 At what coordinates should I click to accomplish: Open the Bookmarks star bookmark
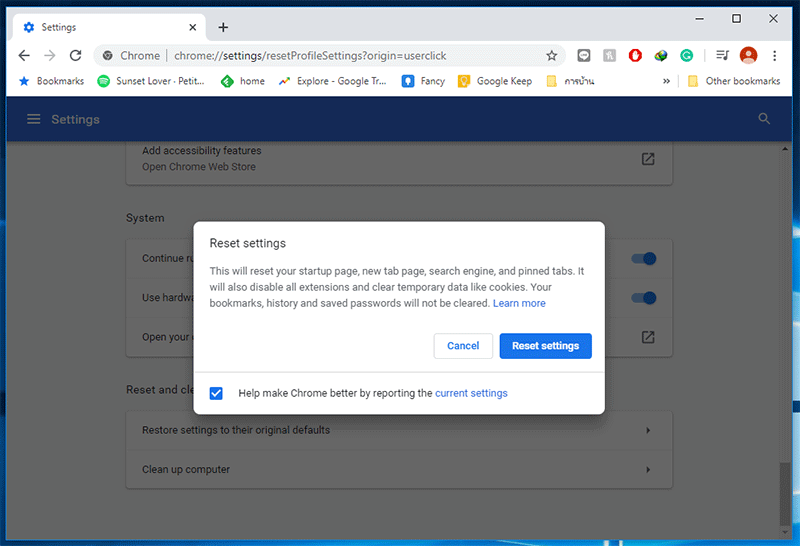[x=51, y=81]
